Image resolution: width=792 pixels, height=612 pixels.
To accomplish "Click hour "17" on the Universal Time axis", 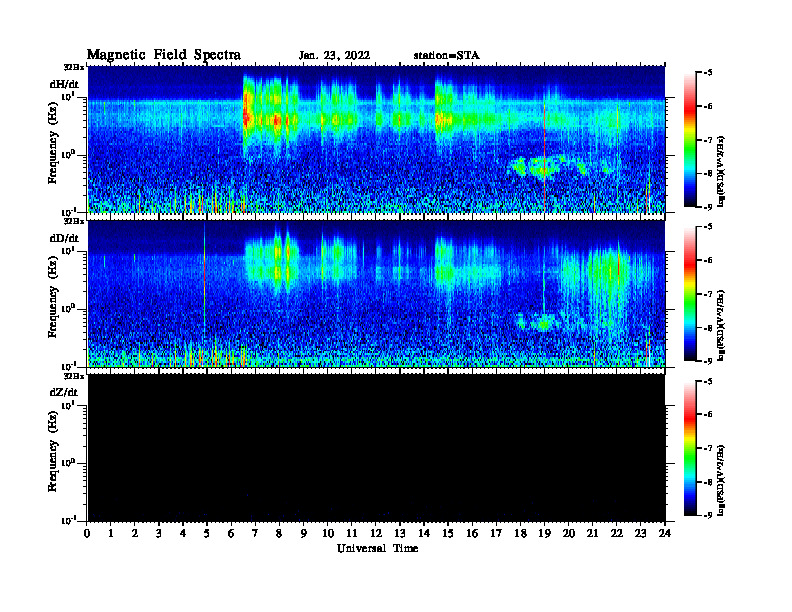I will (496, 533).
